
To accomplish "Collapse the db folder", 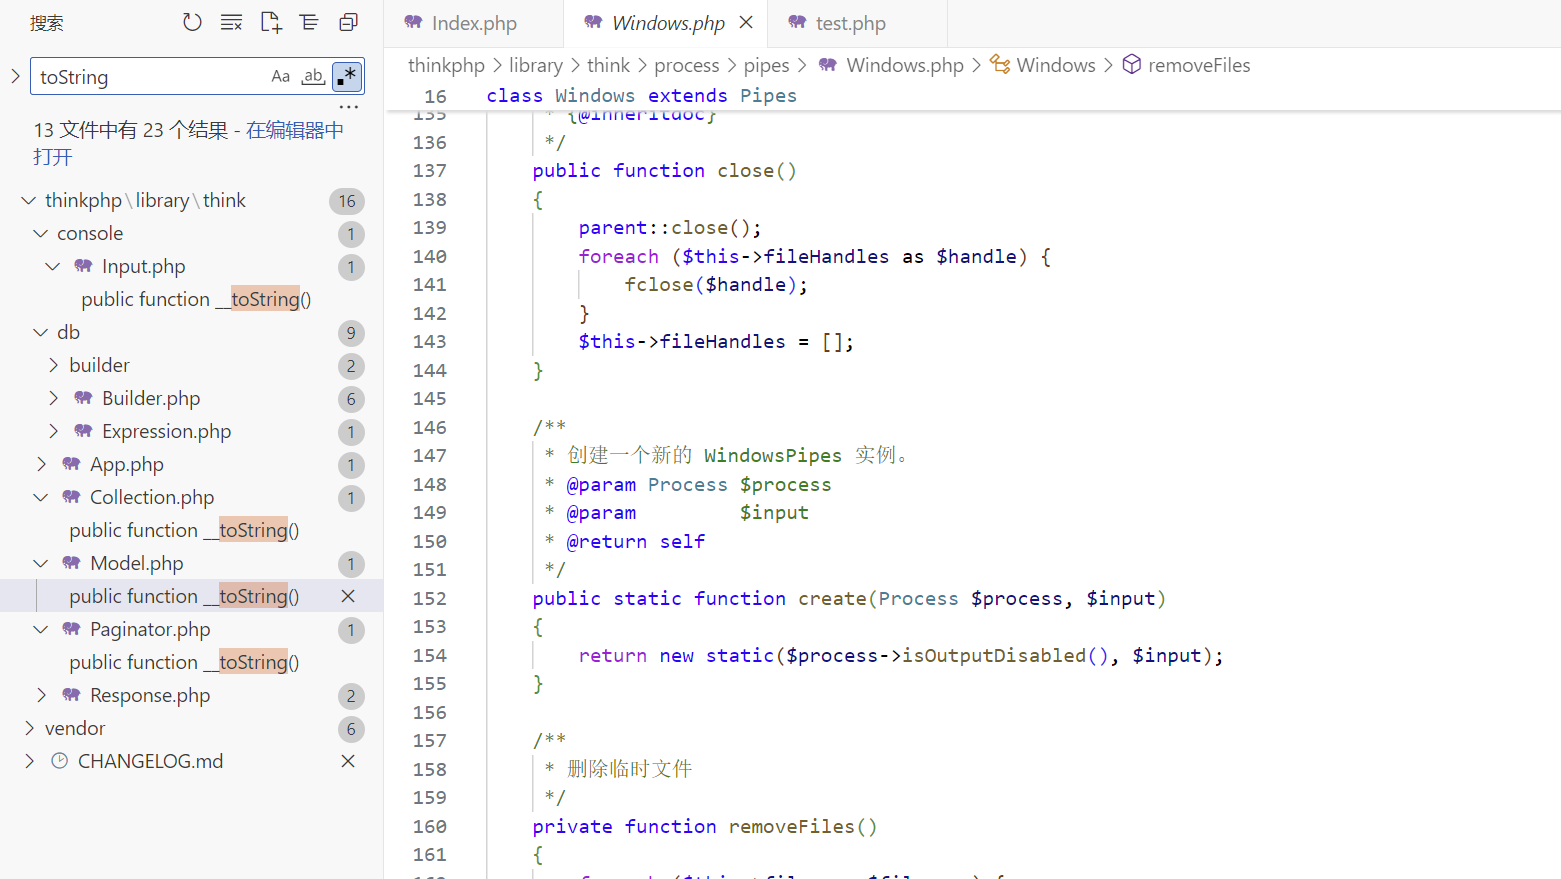I will point(40,332).
